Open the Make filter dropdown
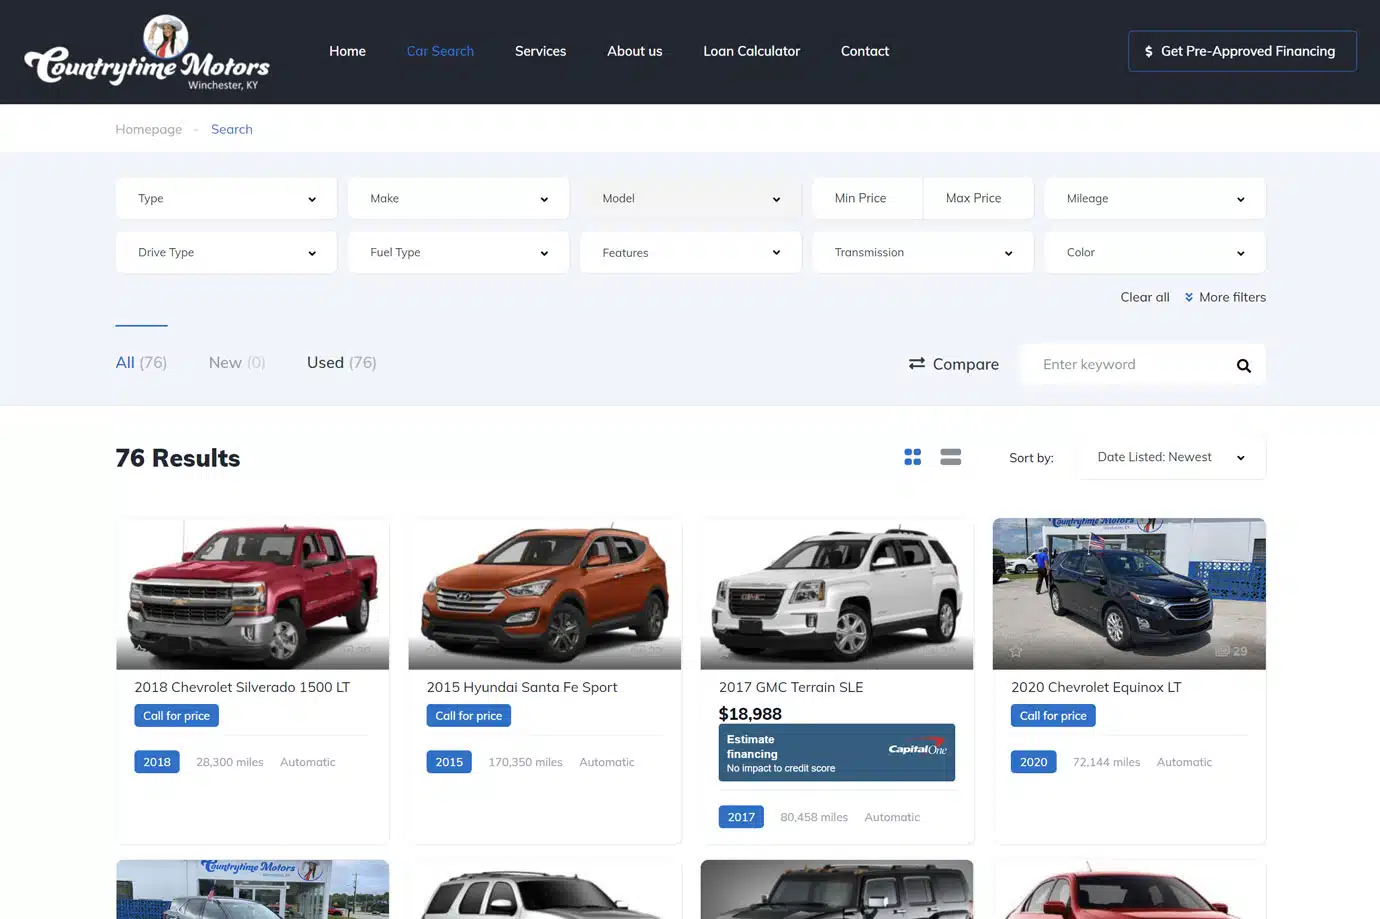Image resolution: width=1380 pixels, height=919 pixels. pos(458,198)
